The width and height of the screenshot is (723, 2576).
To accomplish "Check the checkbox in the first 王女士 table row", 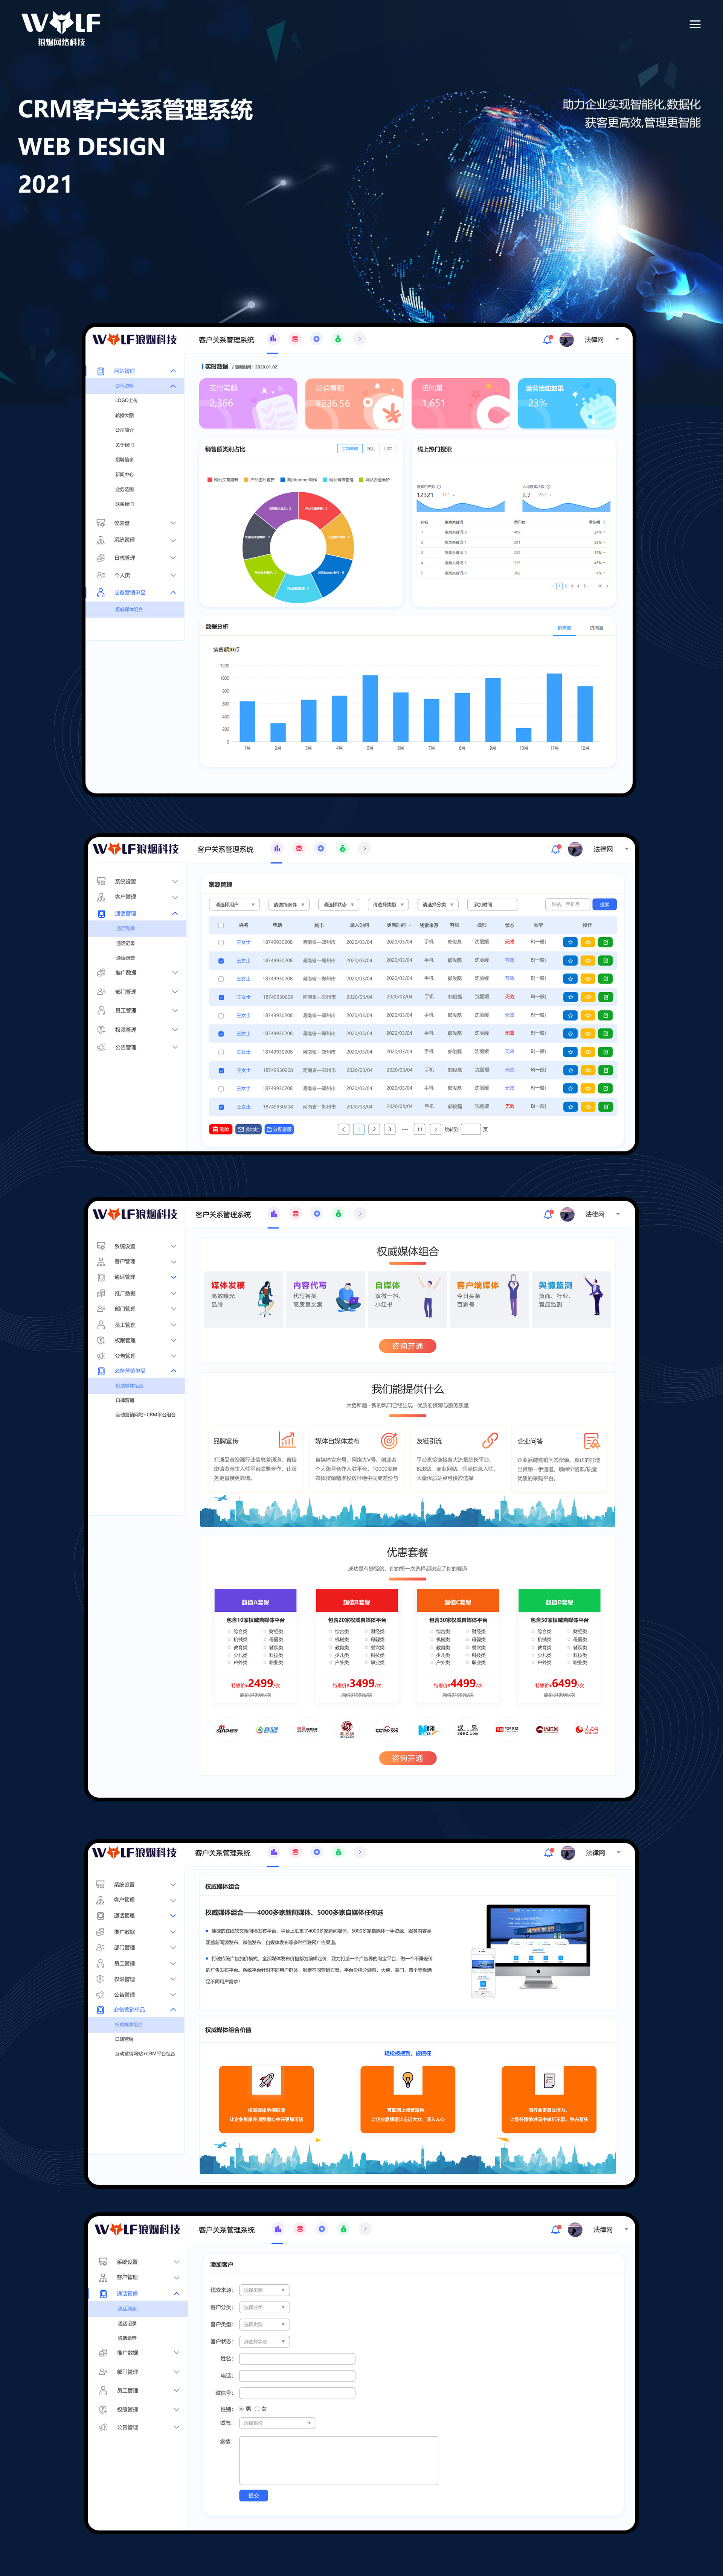I will (x=221, y=942).
